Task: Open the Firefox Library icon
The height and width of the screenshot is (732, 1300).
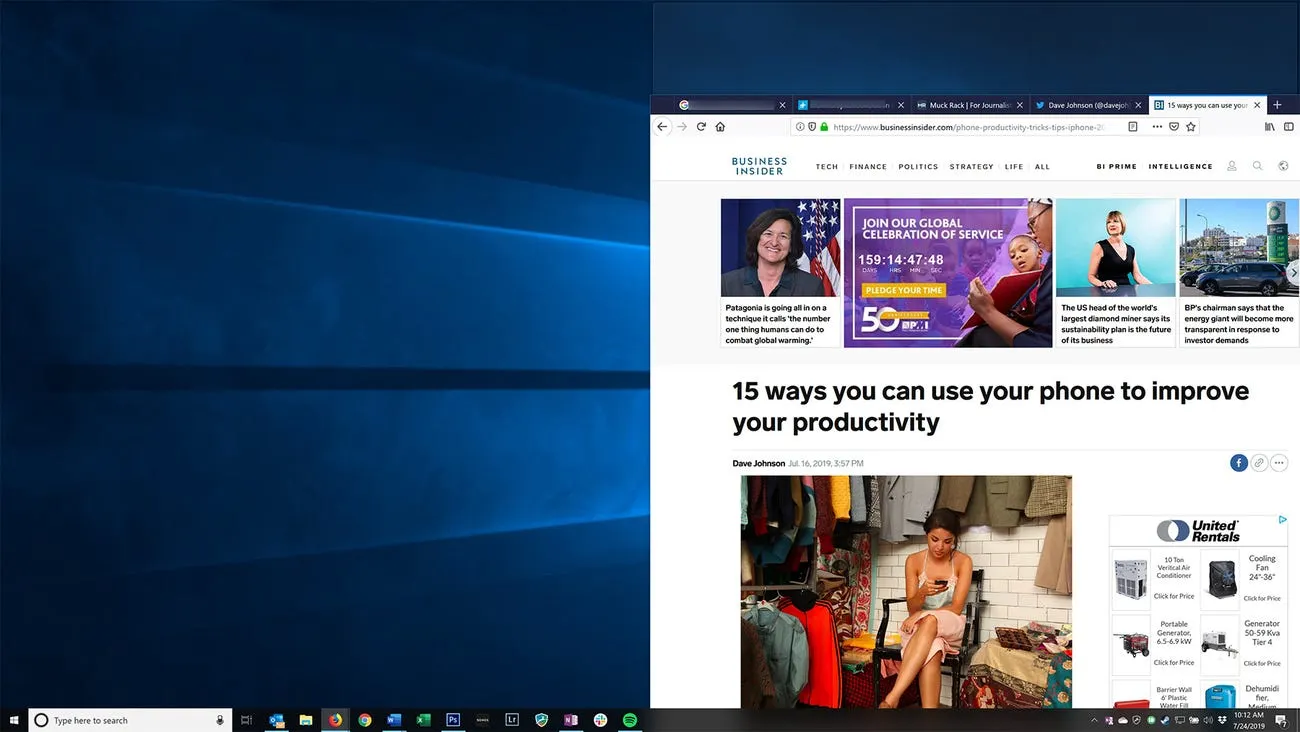Action: [x=1270, y=127]
